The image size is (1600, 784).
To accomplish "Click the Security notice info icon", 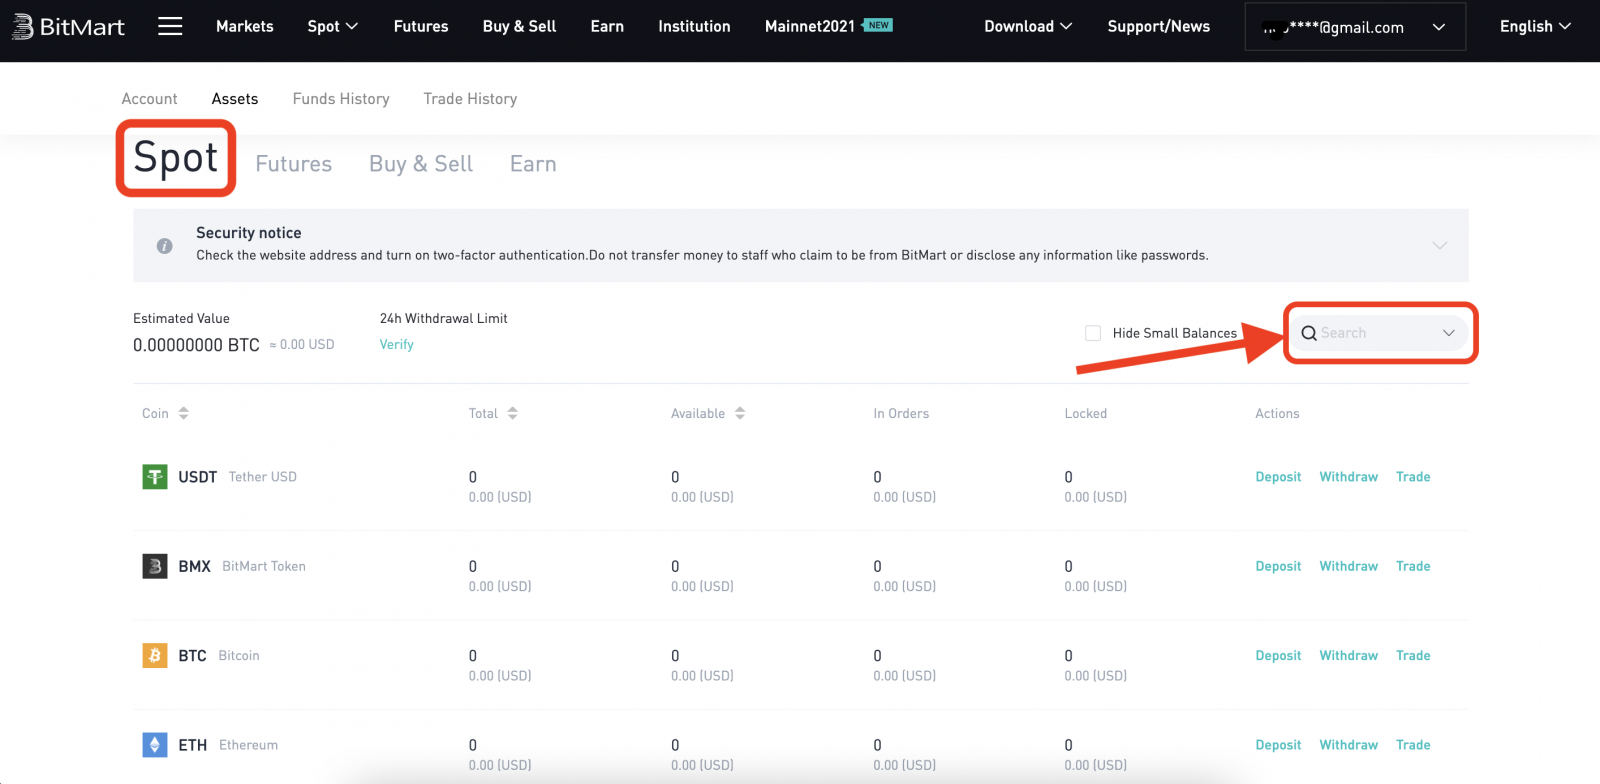I will [x=165, y=246].
